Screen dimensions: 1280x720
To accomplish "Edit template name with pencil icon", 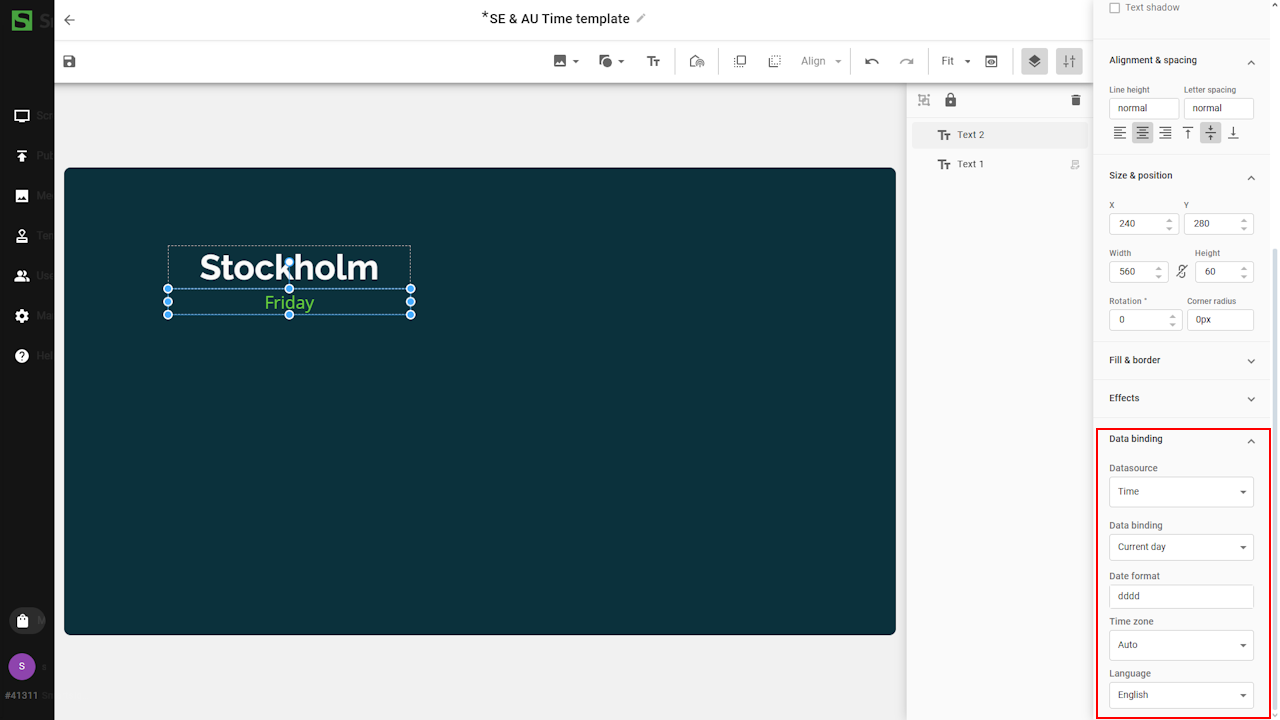I will [641, 19].
